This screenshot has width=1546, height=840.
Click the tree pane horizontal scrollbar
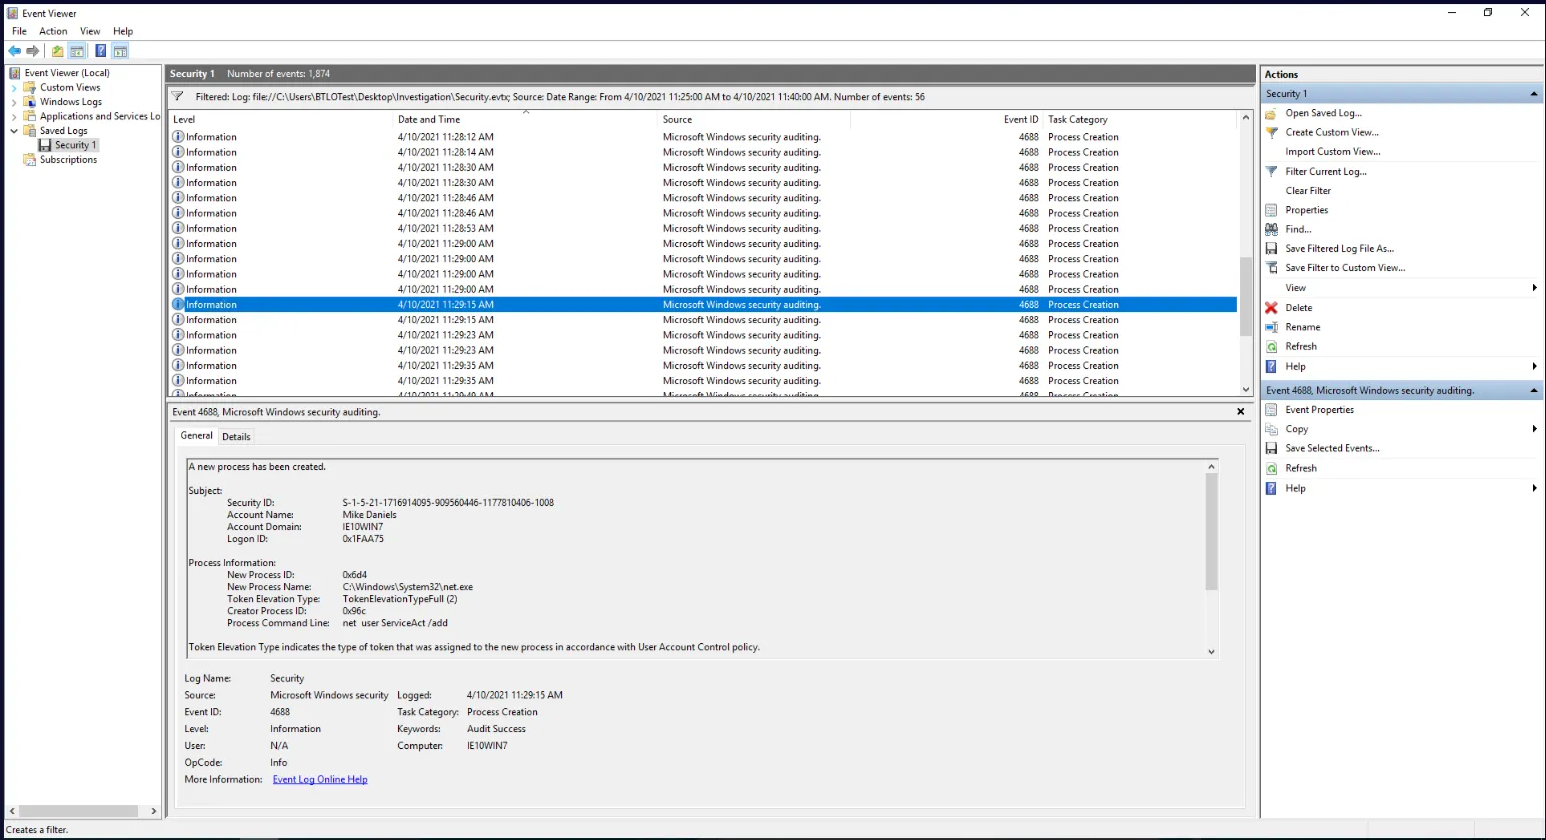(78, 811)
